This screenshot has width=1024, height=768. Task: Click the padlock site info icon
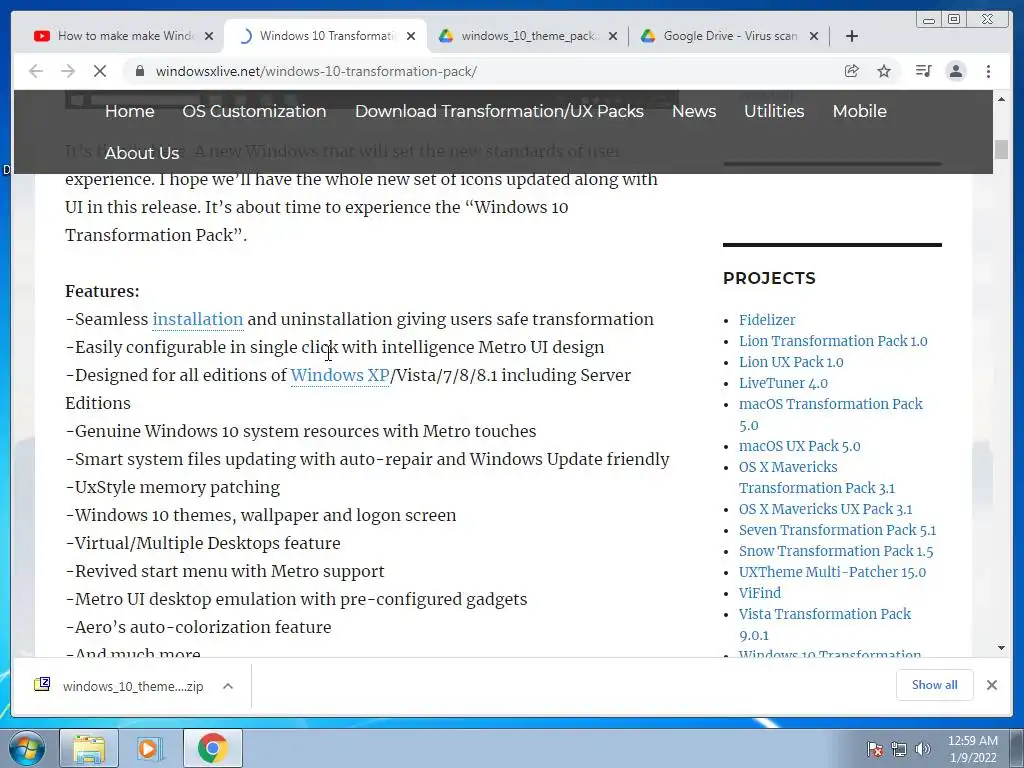[139, 71]
